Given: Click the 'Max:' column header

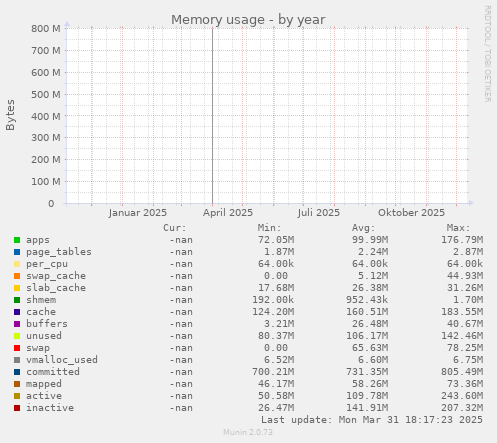Looking at the screenshot, I should pyautogui.click(x=458, y=228).
